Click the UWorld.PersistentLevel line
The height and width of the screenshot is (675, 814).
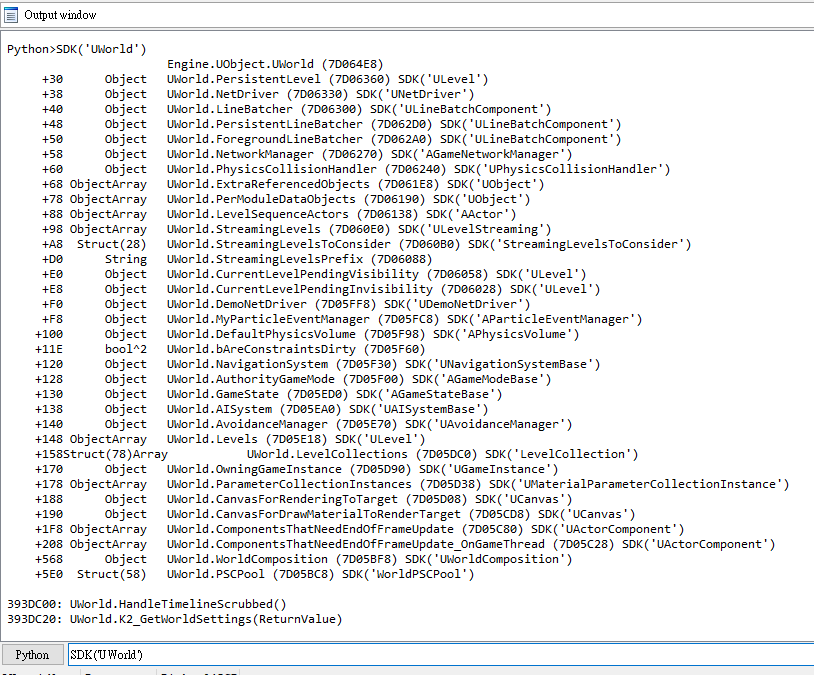[x=265, y=79]
